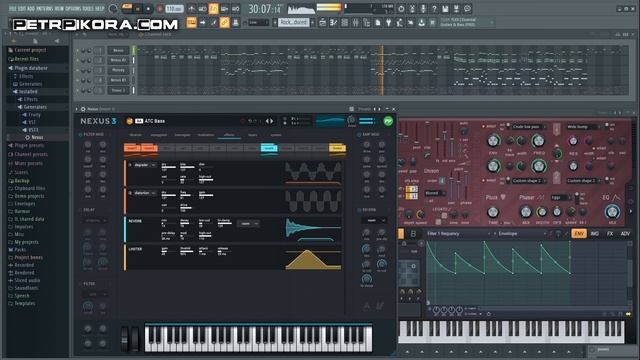640x360 pixels.
Task: Open Recent files in the browser
Action: point(26,59)
